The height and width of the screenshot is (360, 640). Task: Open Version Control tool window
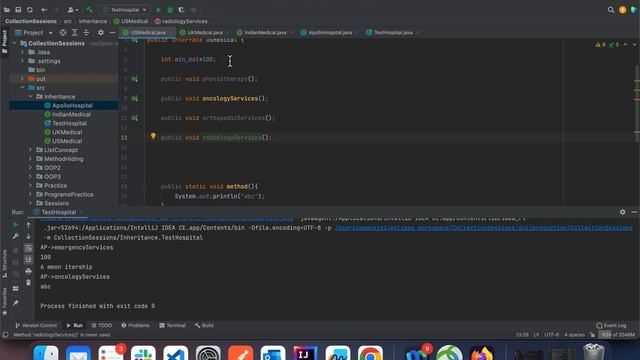[x=36, y=325]
